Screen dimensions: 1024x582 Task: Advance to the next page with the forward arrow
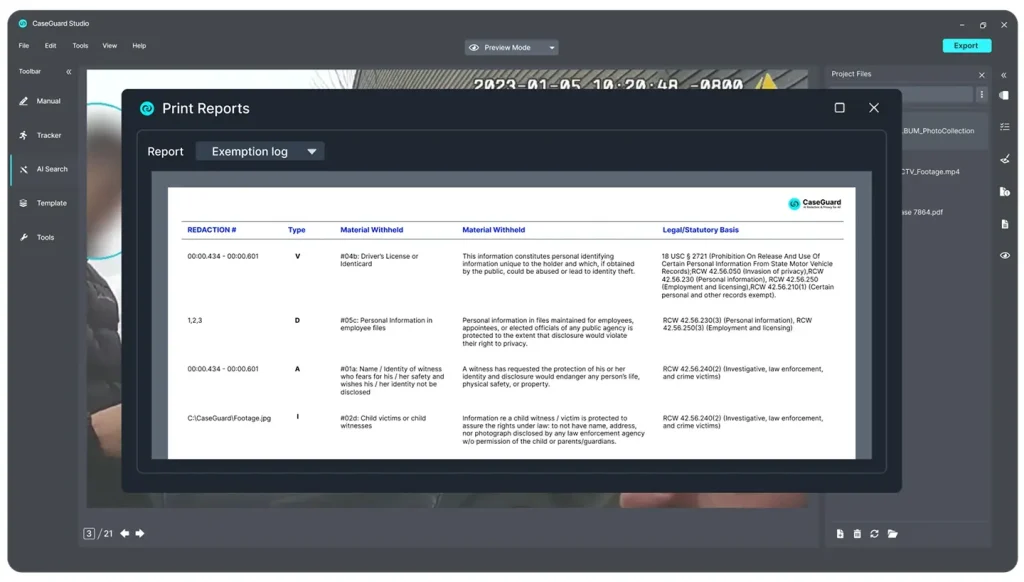[140, 533]
